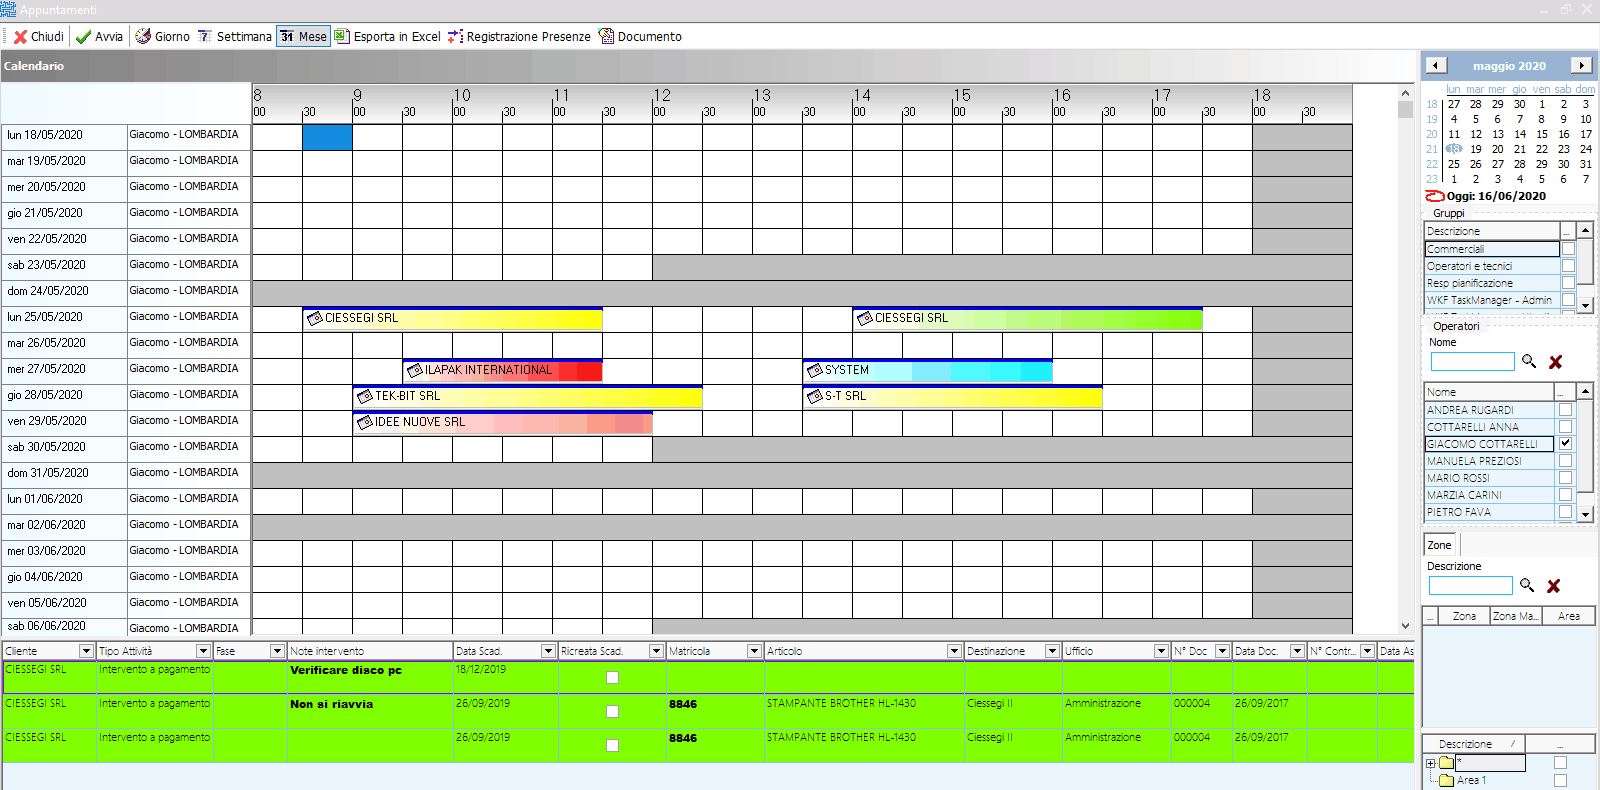Toggle Operatori e tecnici group checkbox

point(1568,266)
